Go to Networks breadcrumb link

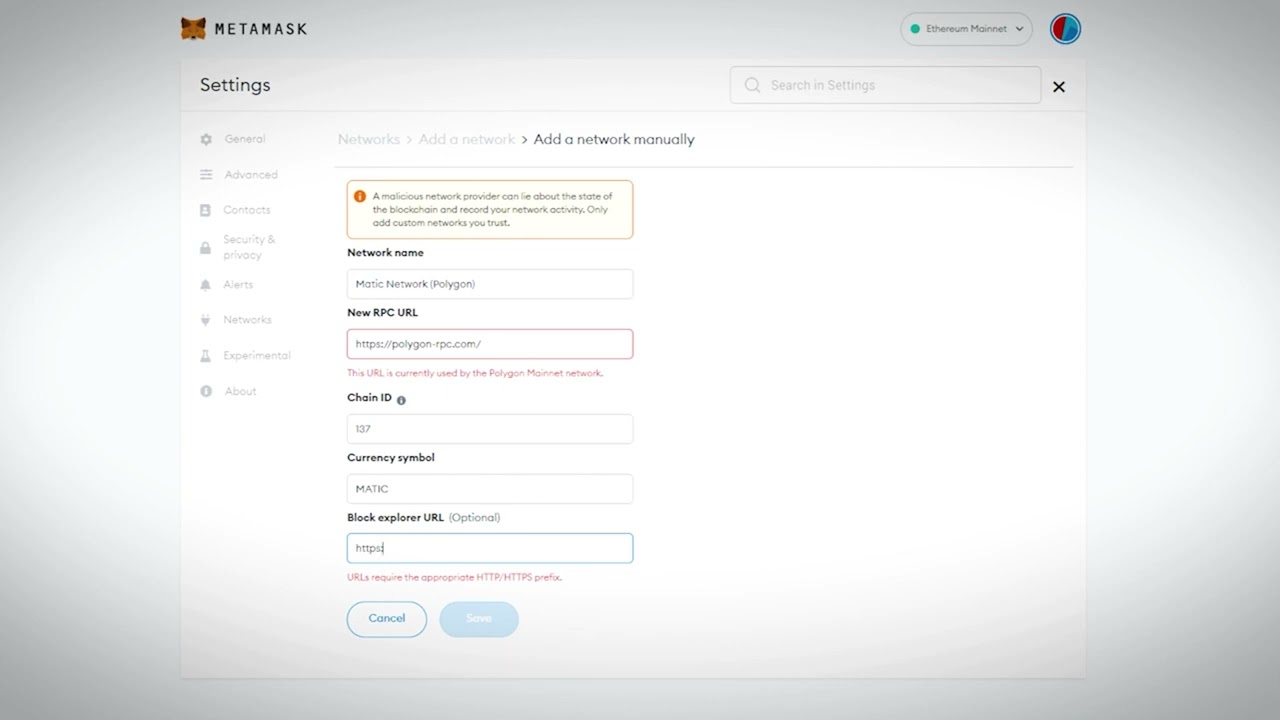[369, 139]
